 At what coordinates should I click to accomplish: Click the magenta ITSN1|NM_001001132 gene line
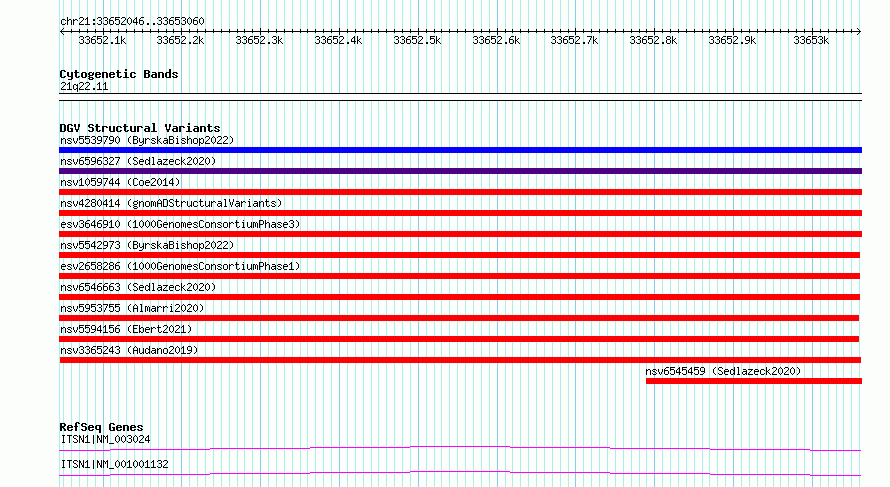pyautogui.click(x=460, y=473)
